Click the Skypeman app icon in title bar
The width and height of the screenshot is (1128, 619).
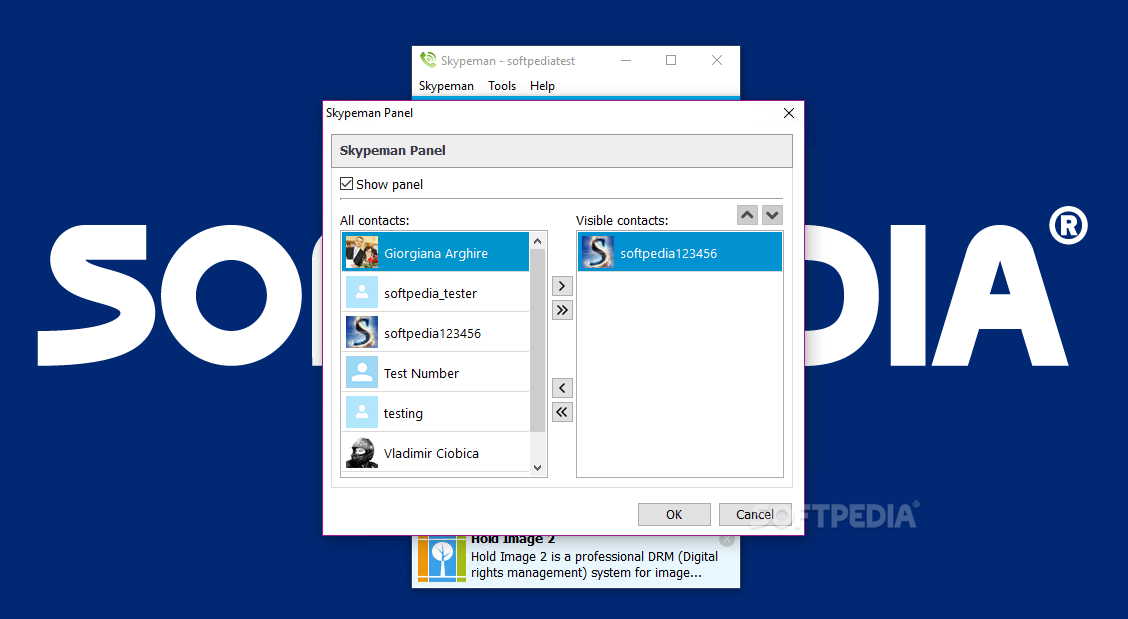click(x=428, y=60)
